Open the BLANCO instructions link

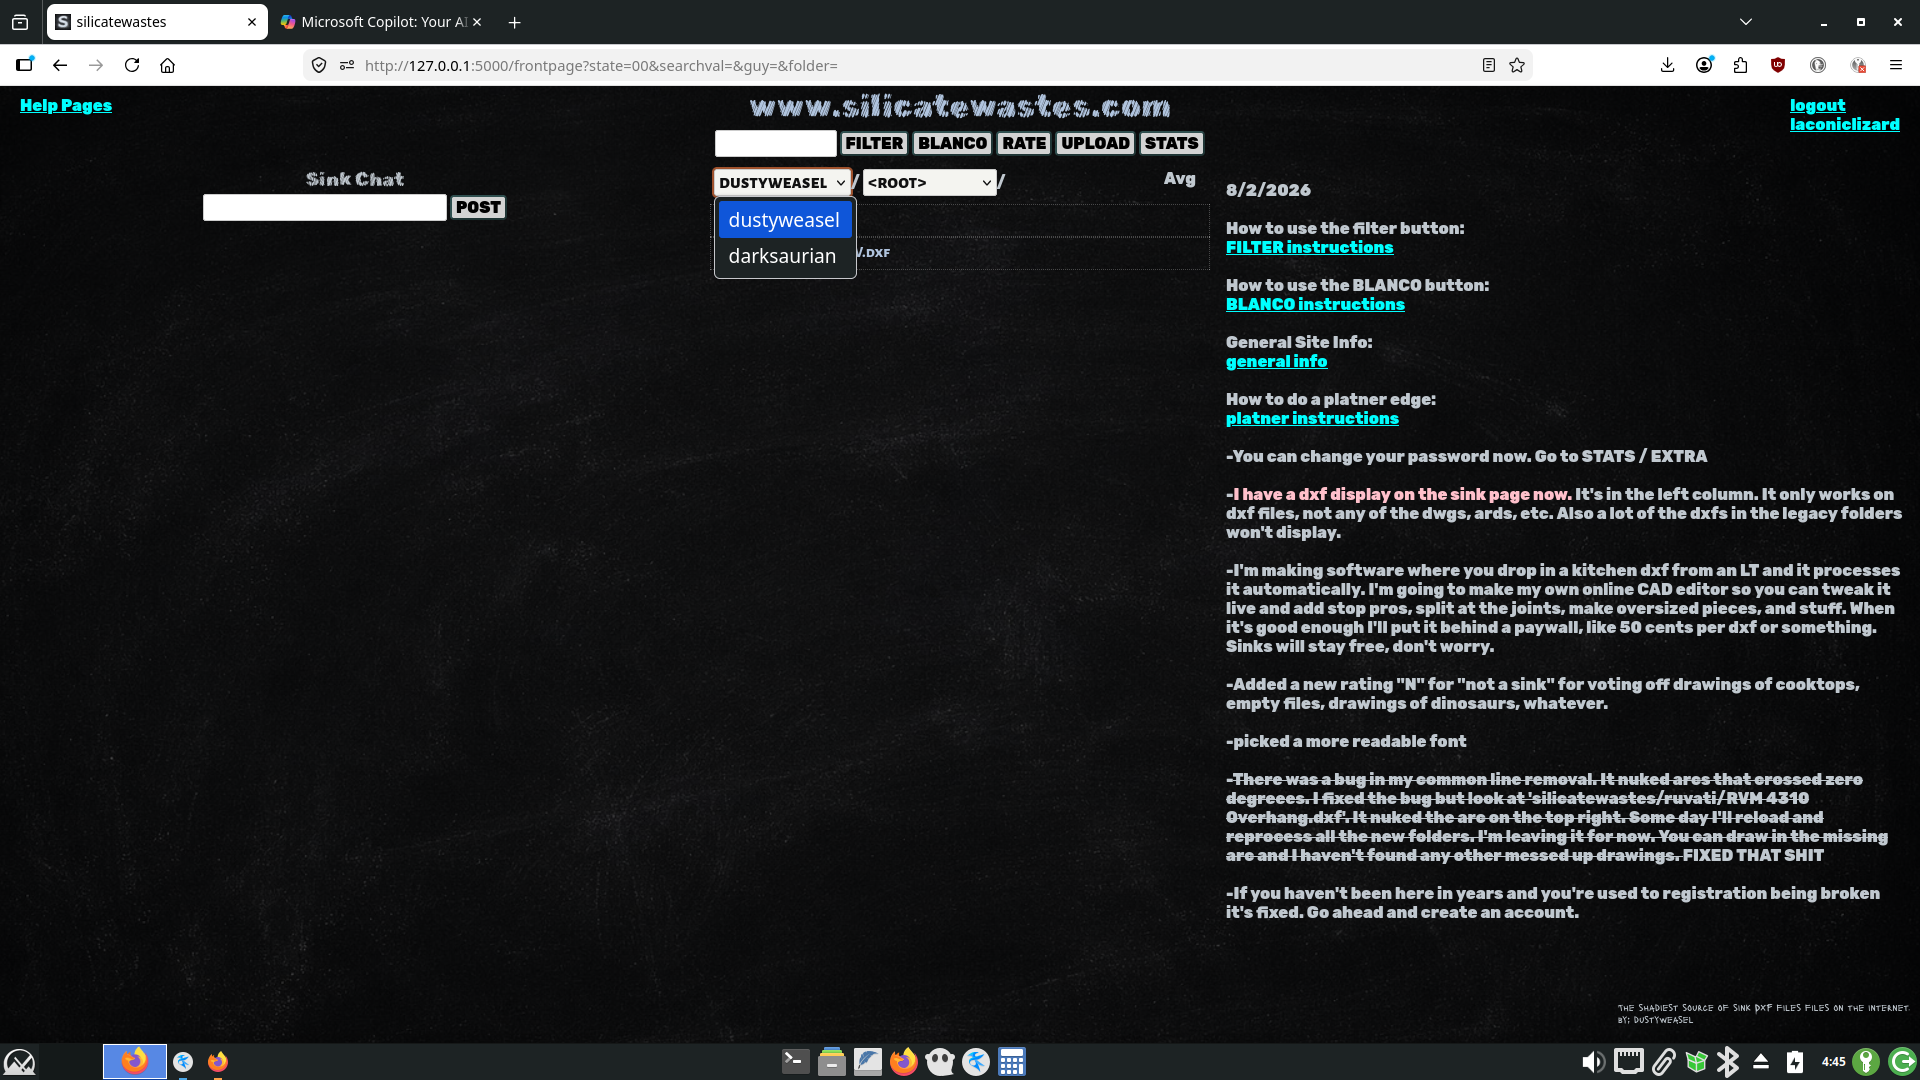point(1315,304)
